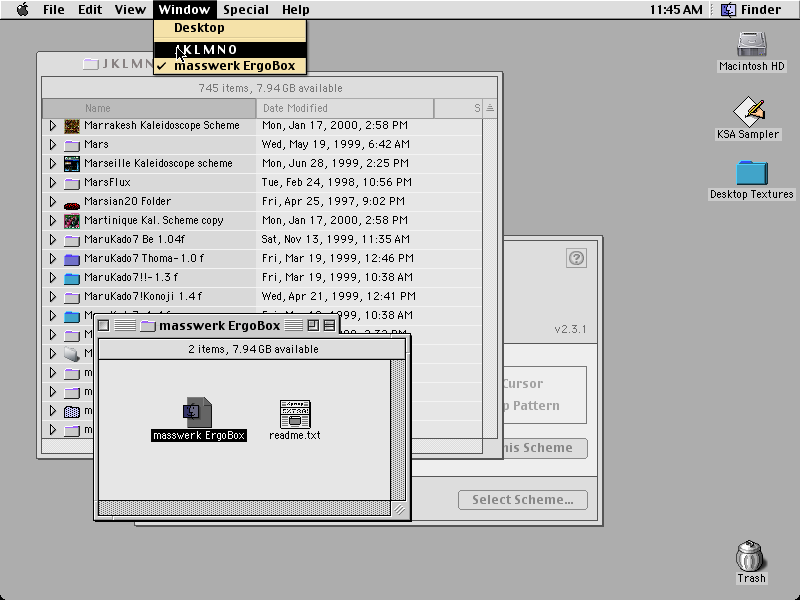Click the MarsFlux folder icon

click(72, 183)
